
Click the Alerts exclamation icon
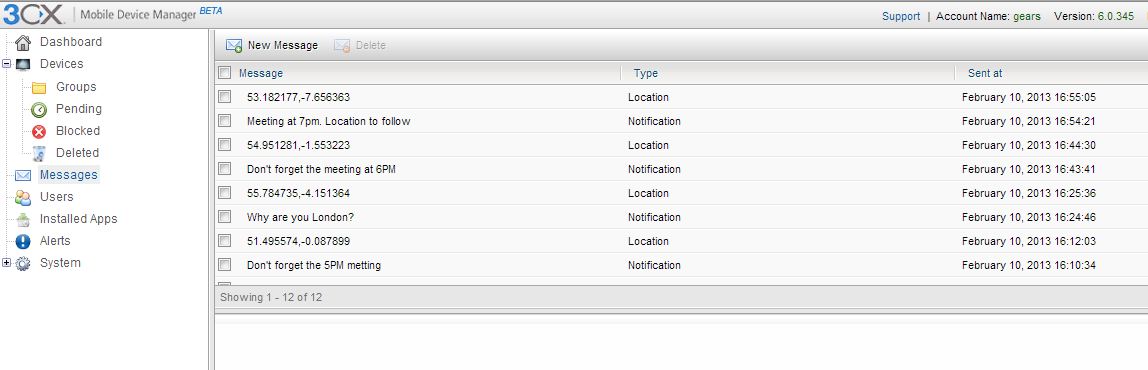(23, 241)
